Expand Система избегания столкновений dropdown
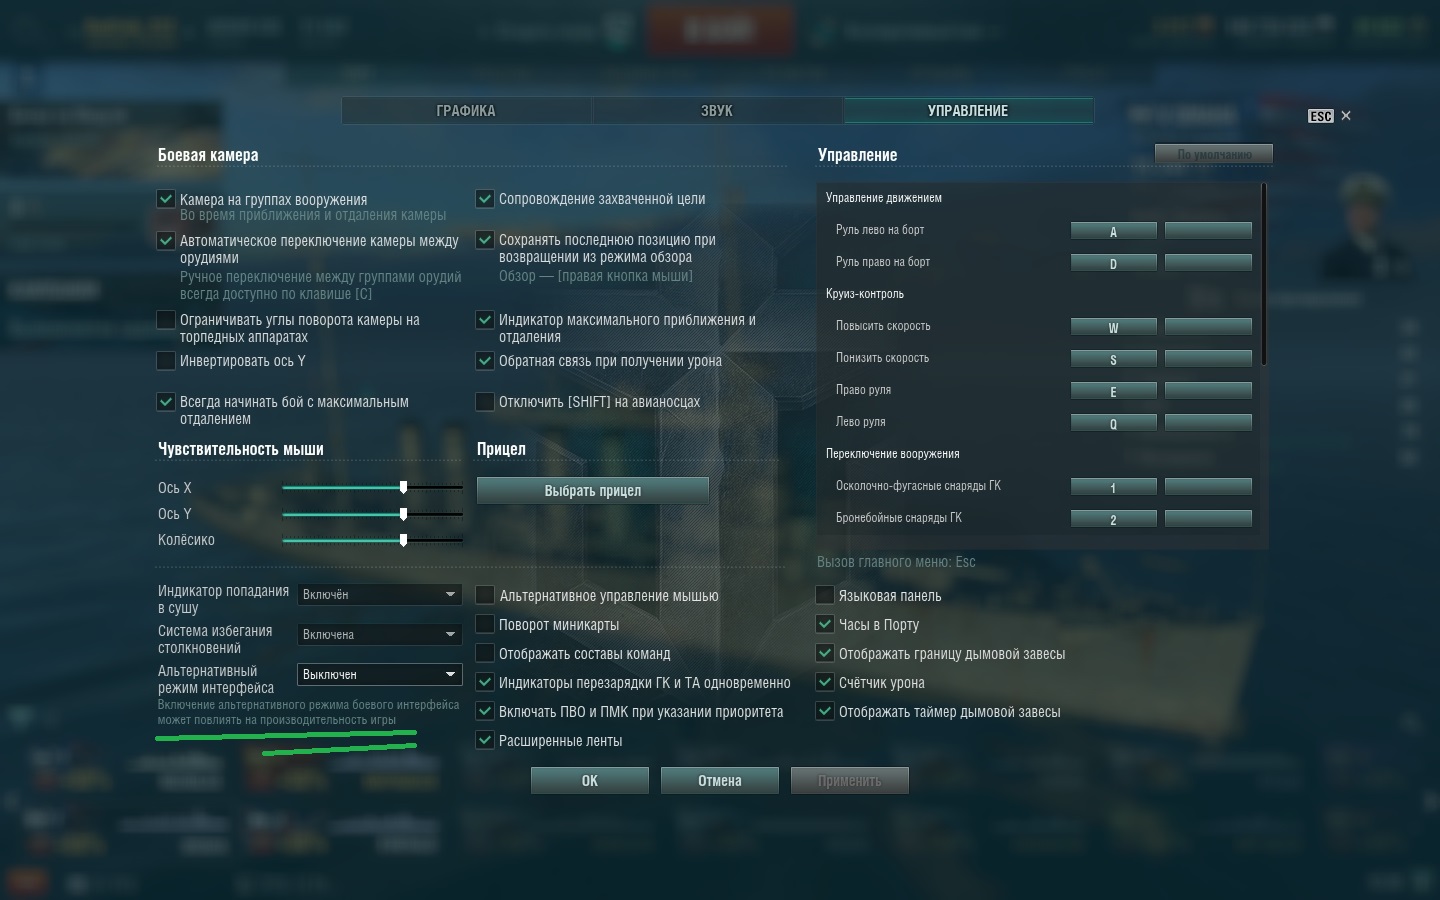The width and height of the screenshot is (1440, 900). (380, 634)
